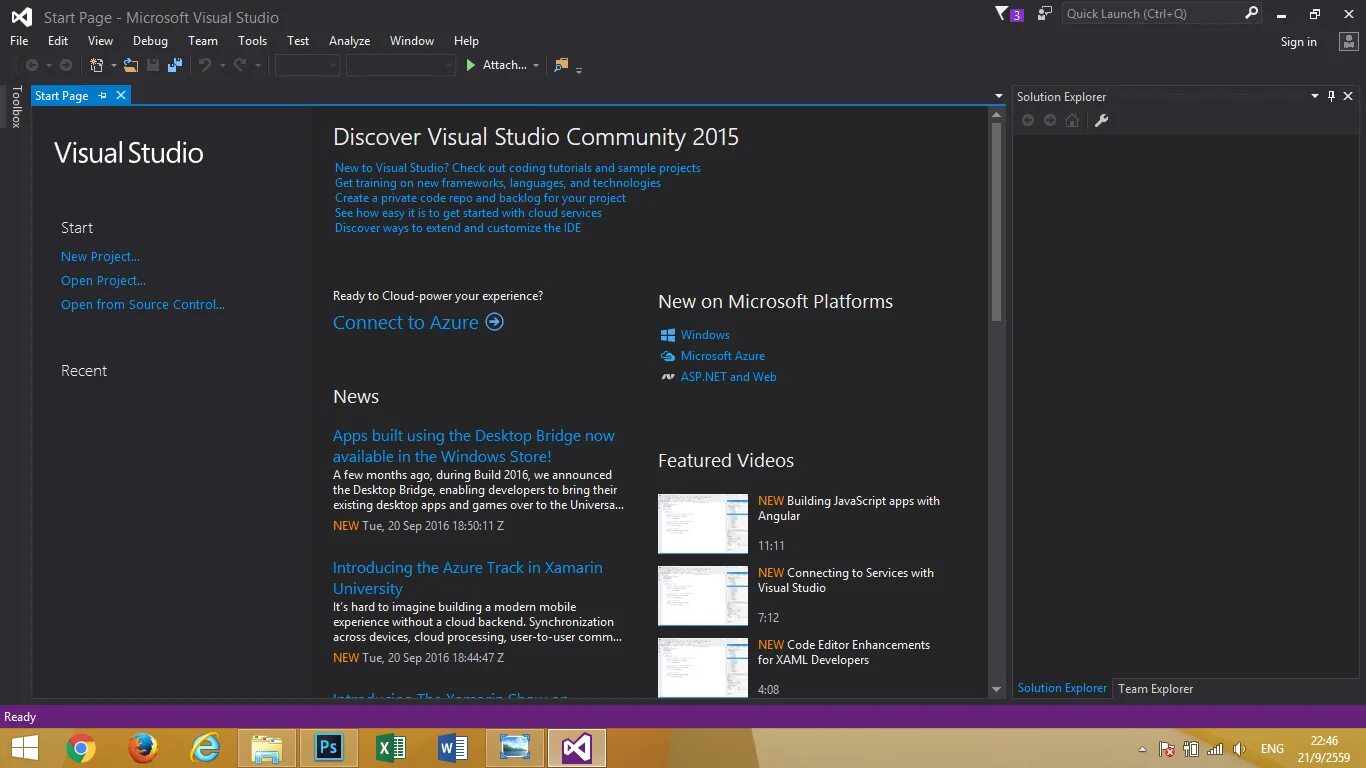Viewport: 1366px width, 768px height.
Task: Switch to the Team Explorer tab
Action: [x=1155, y=688]
